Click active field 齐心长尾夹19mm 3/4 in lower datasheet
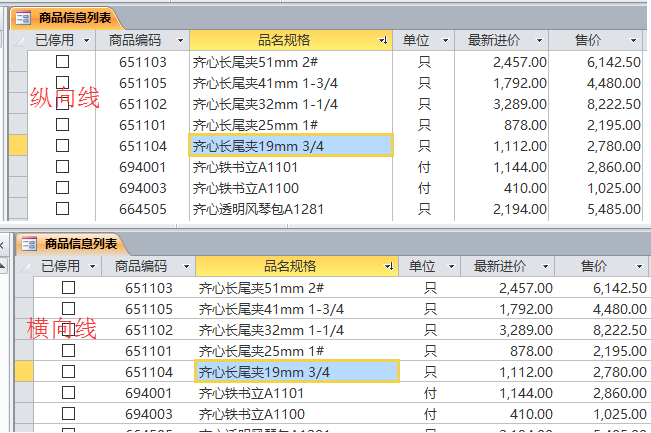 297,372
